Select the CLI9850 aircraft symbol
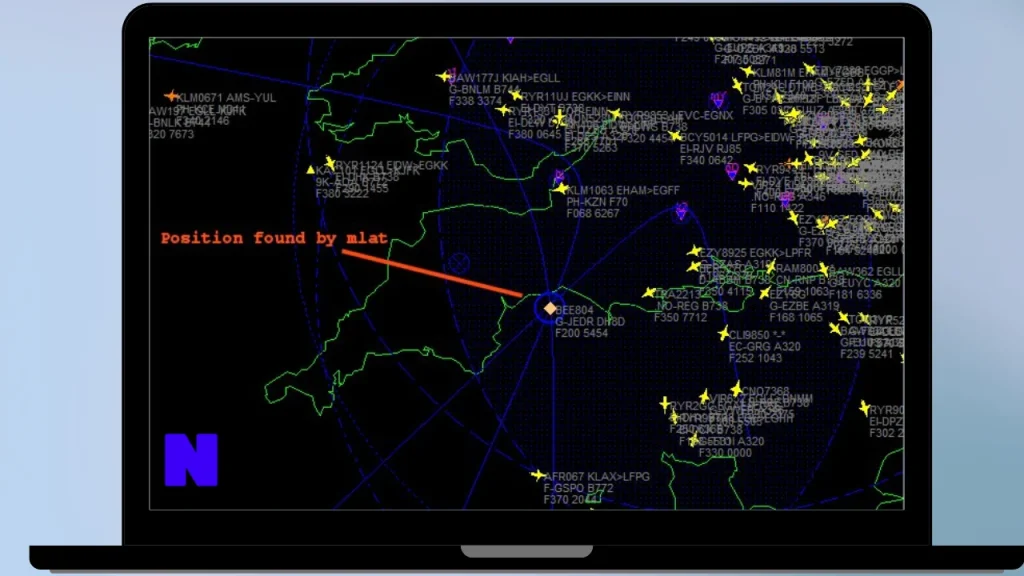1024x576 pixels. [x=723, y=334]
